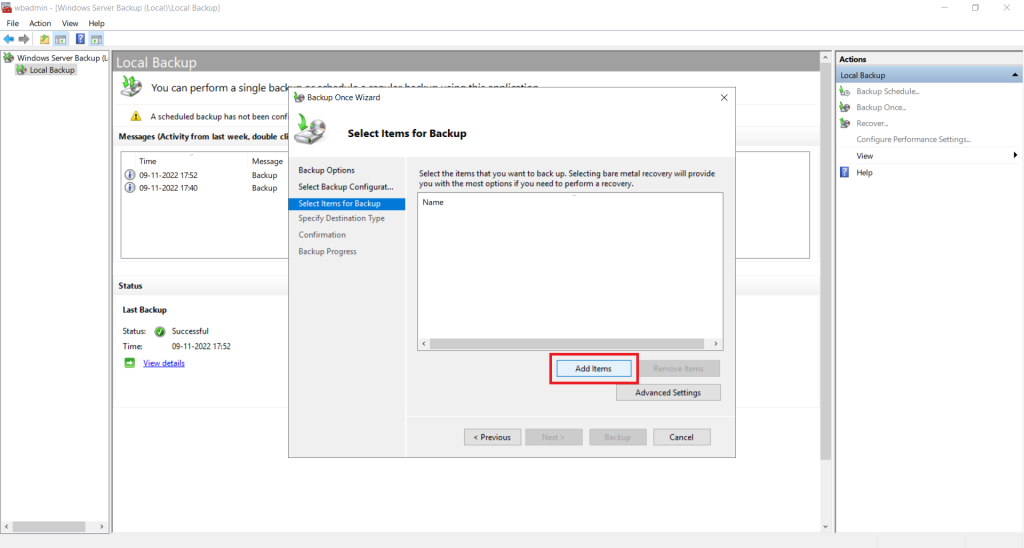Click the Name column header in items list
Viewport: 1024px width, 548px height.
coord(433,202)
